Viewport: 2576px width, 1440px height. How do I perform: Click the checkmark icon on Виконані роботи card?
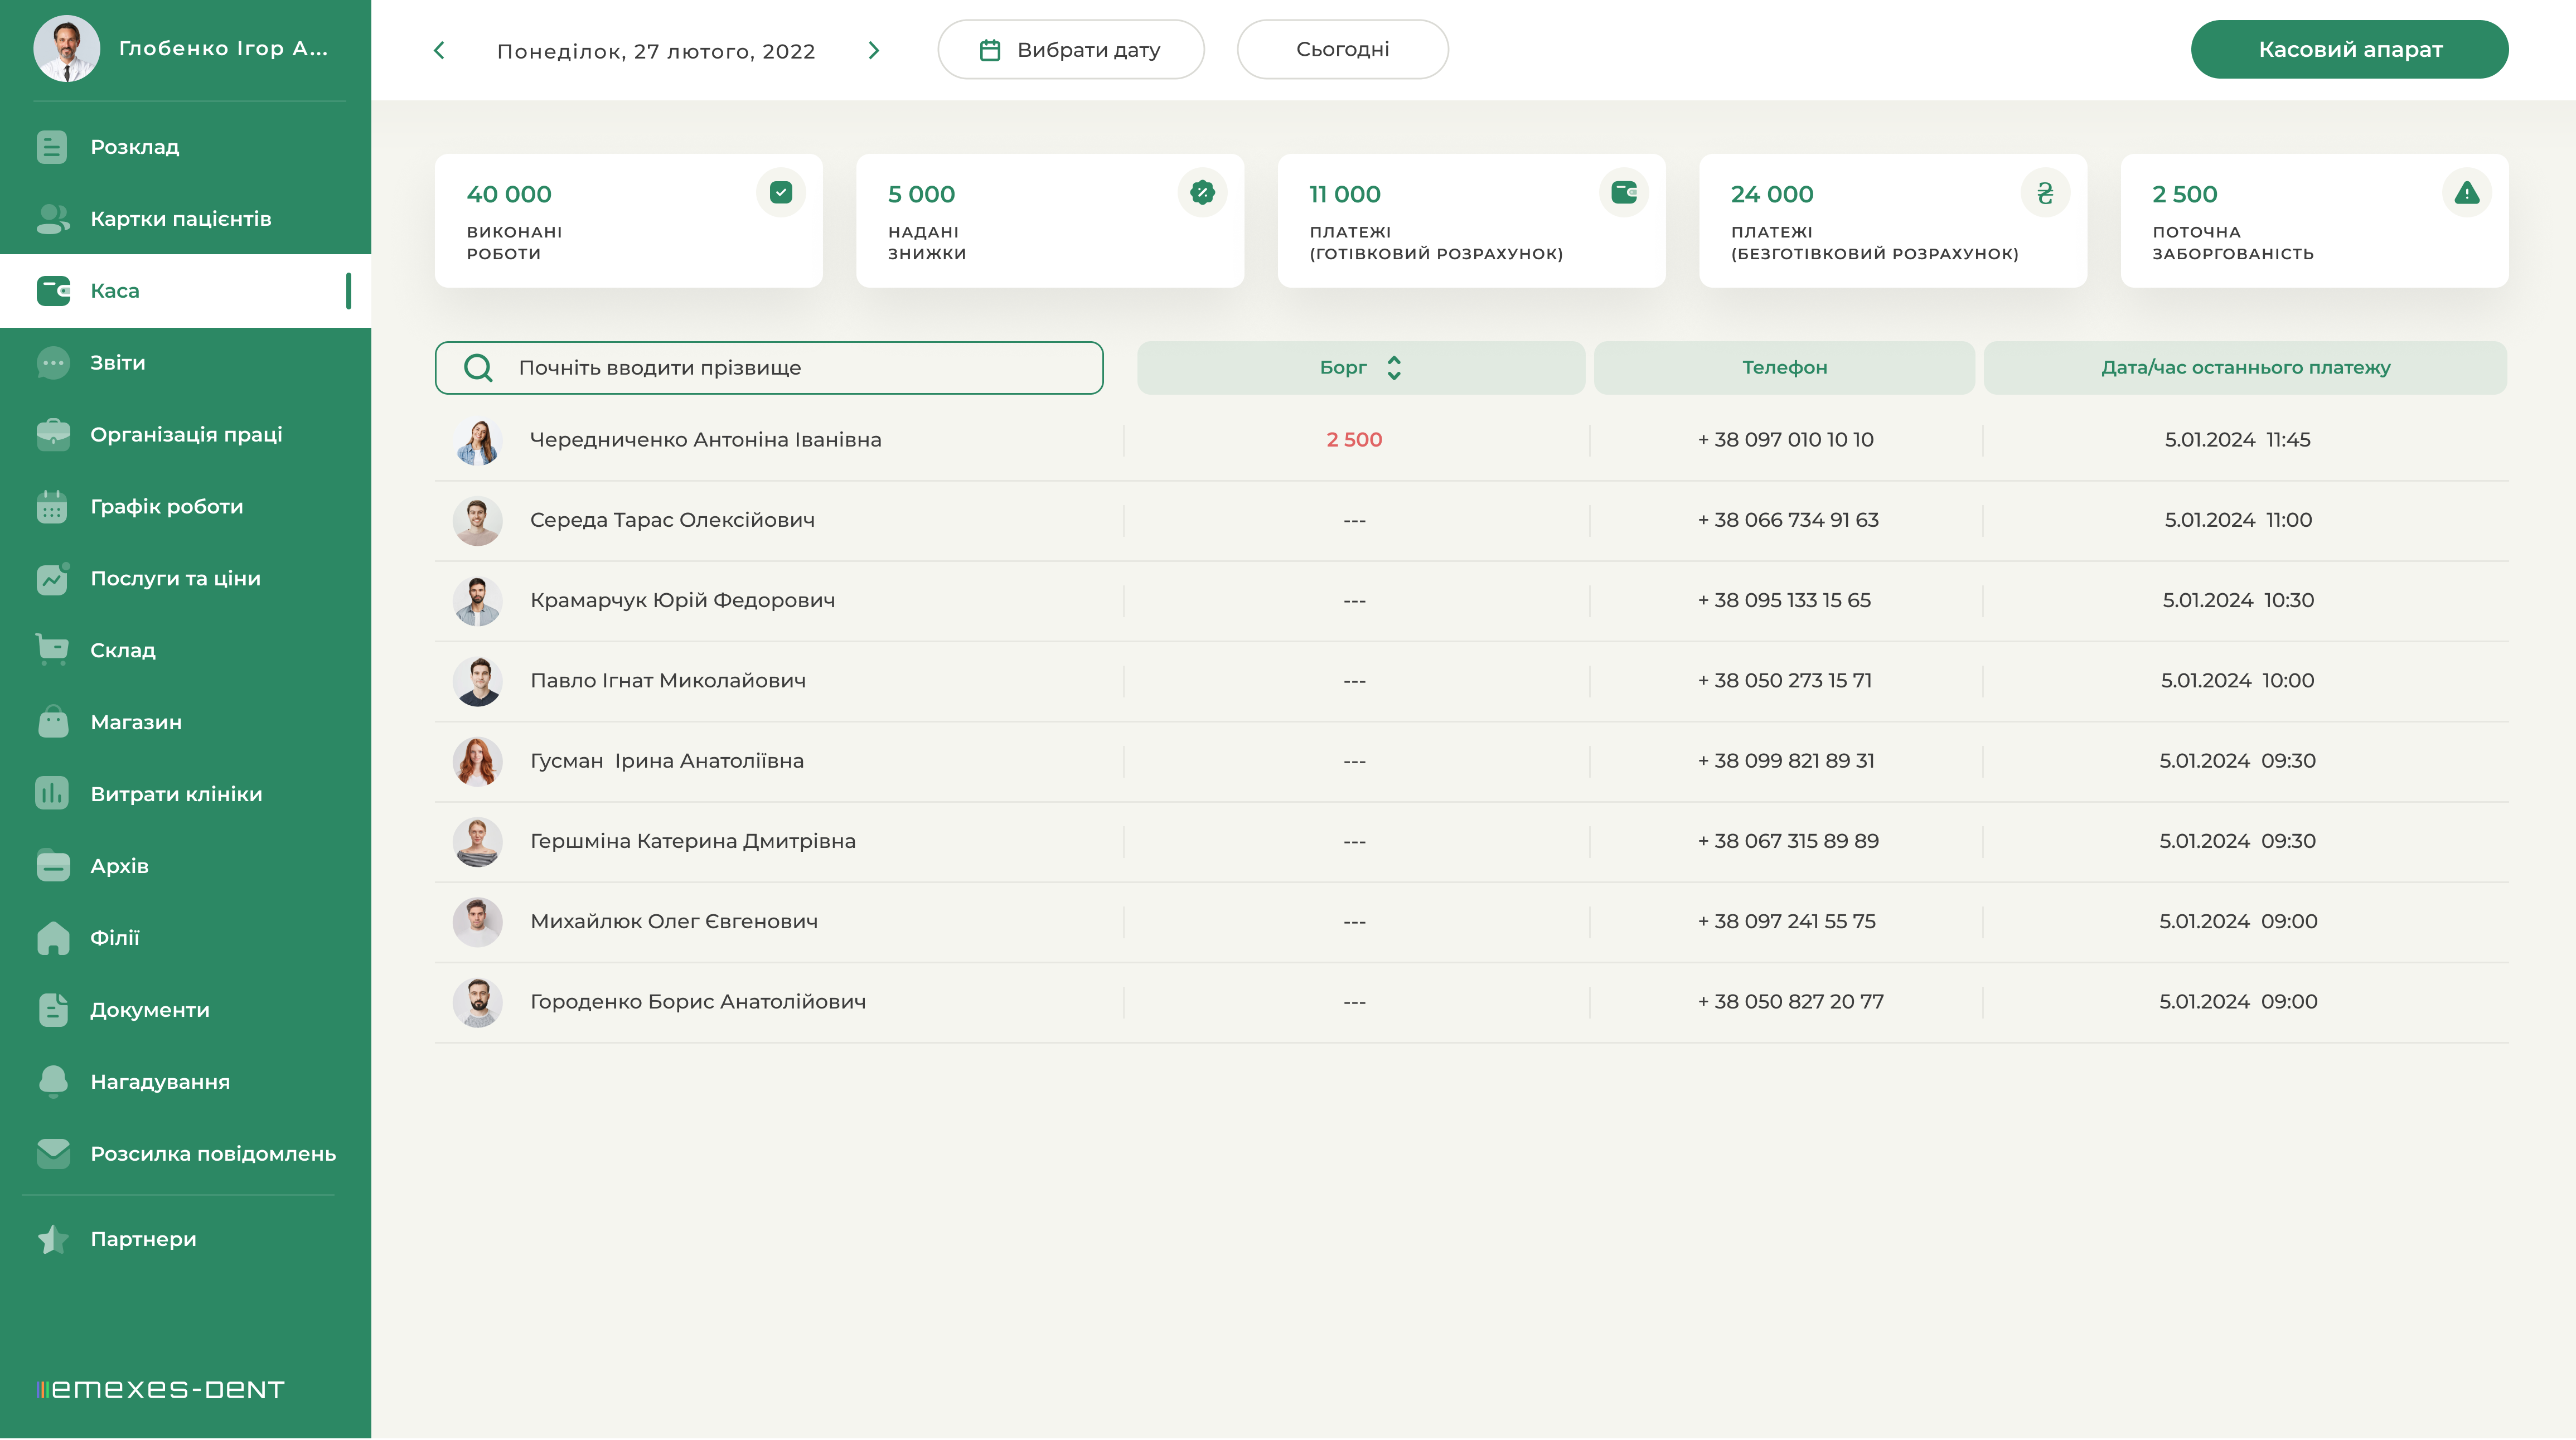(781, 192)
